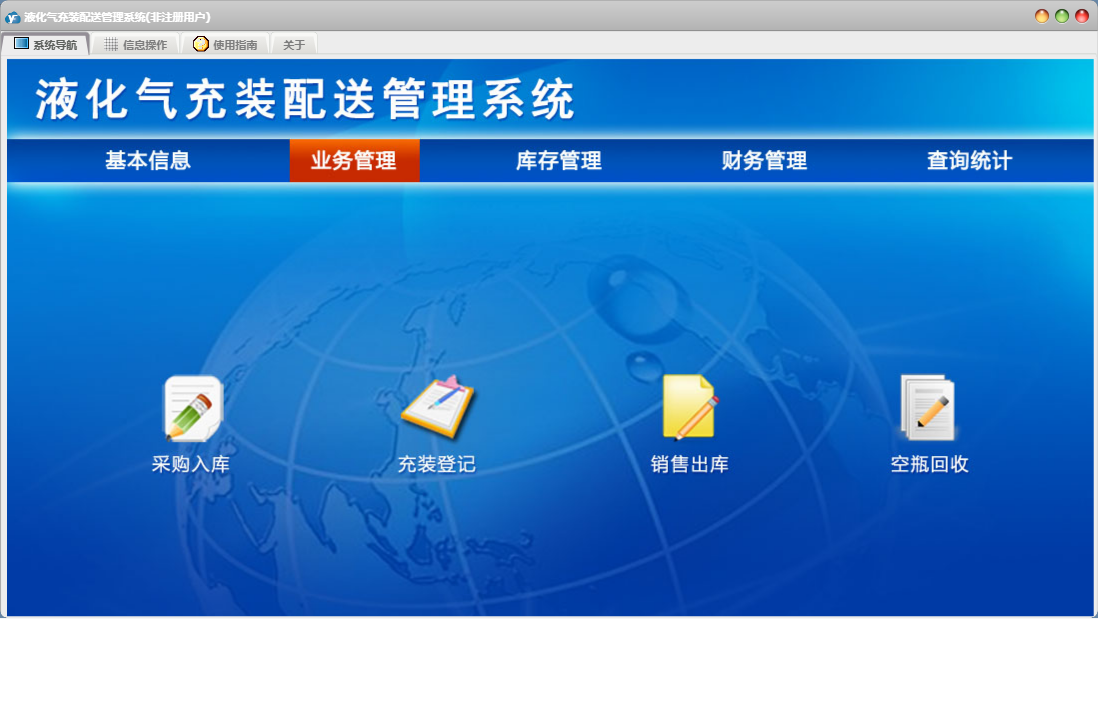Click the 空瓶回收 text label
This screenshot has width=1098, height=712.
pos(929,464)
